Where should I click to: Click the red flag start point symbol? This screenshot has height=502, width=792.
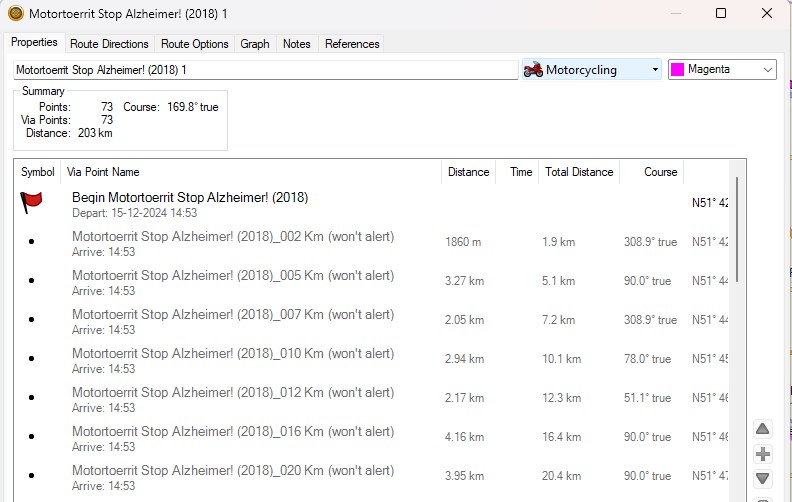pos(32,204)
